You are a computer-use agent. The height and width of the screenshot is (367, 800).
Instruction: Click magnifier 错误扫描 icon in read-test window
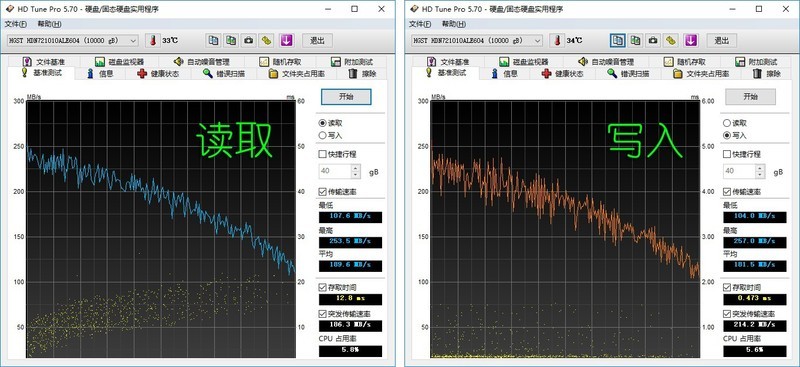coord(208,74)
